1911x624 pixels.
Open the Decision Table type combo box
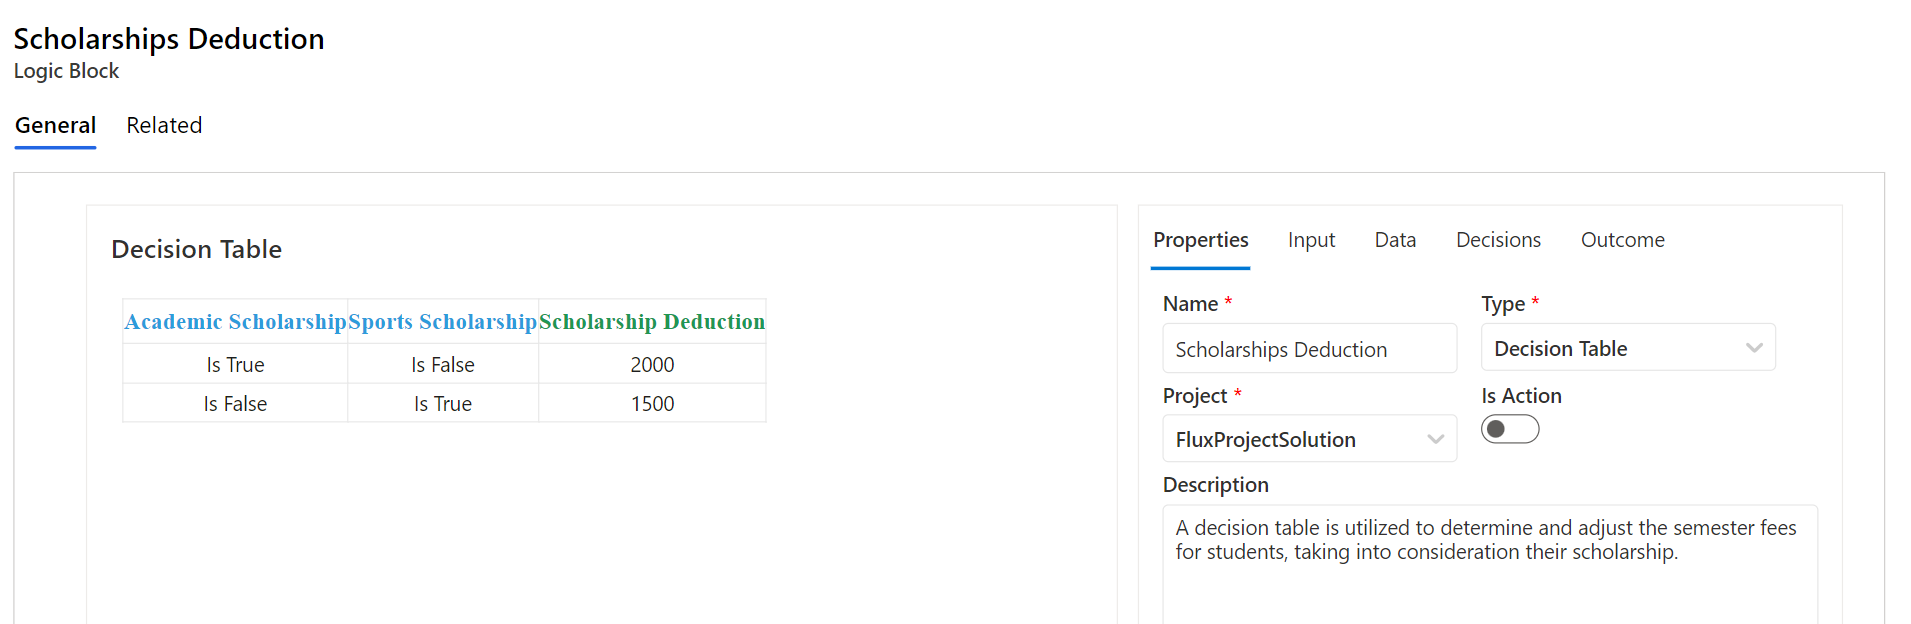[x=1627, y=347]
